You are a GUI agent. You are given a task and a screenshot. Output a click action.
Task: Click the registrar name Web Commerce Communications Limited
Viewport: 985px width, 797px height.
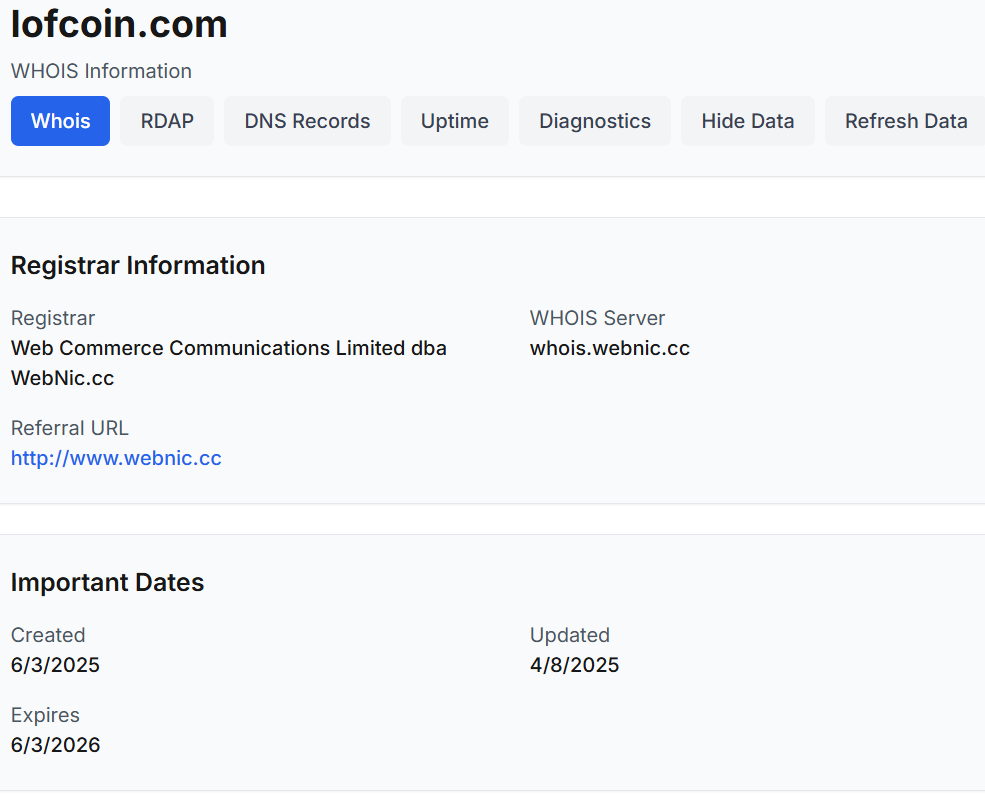[229, 363]
